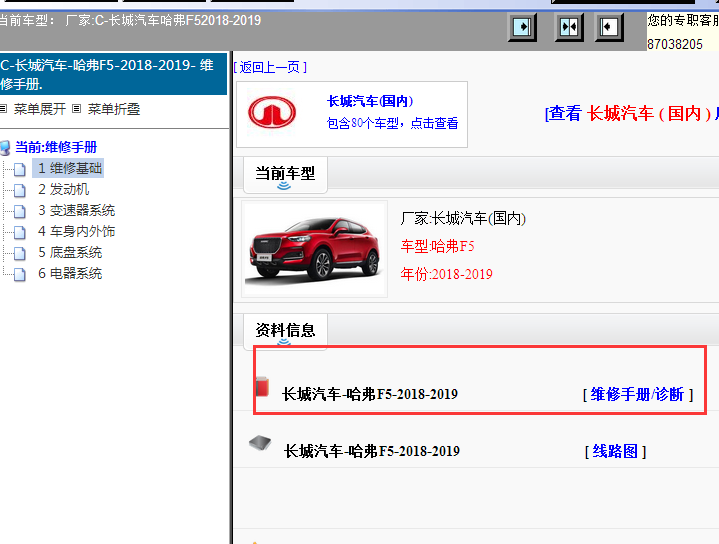
Task: Click the 当前:维修手册 root node
Action: pos(56,147)
